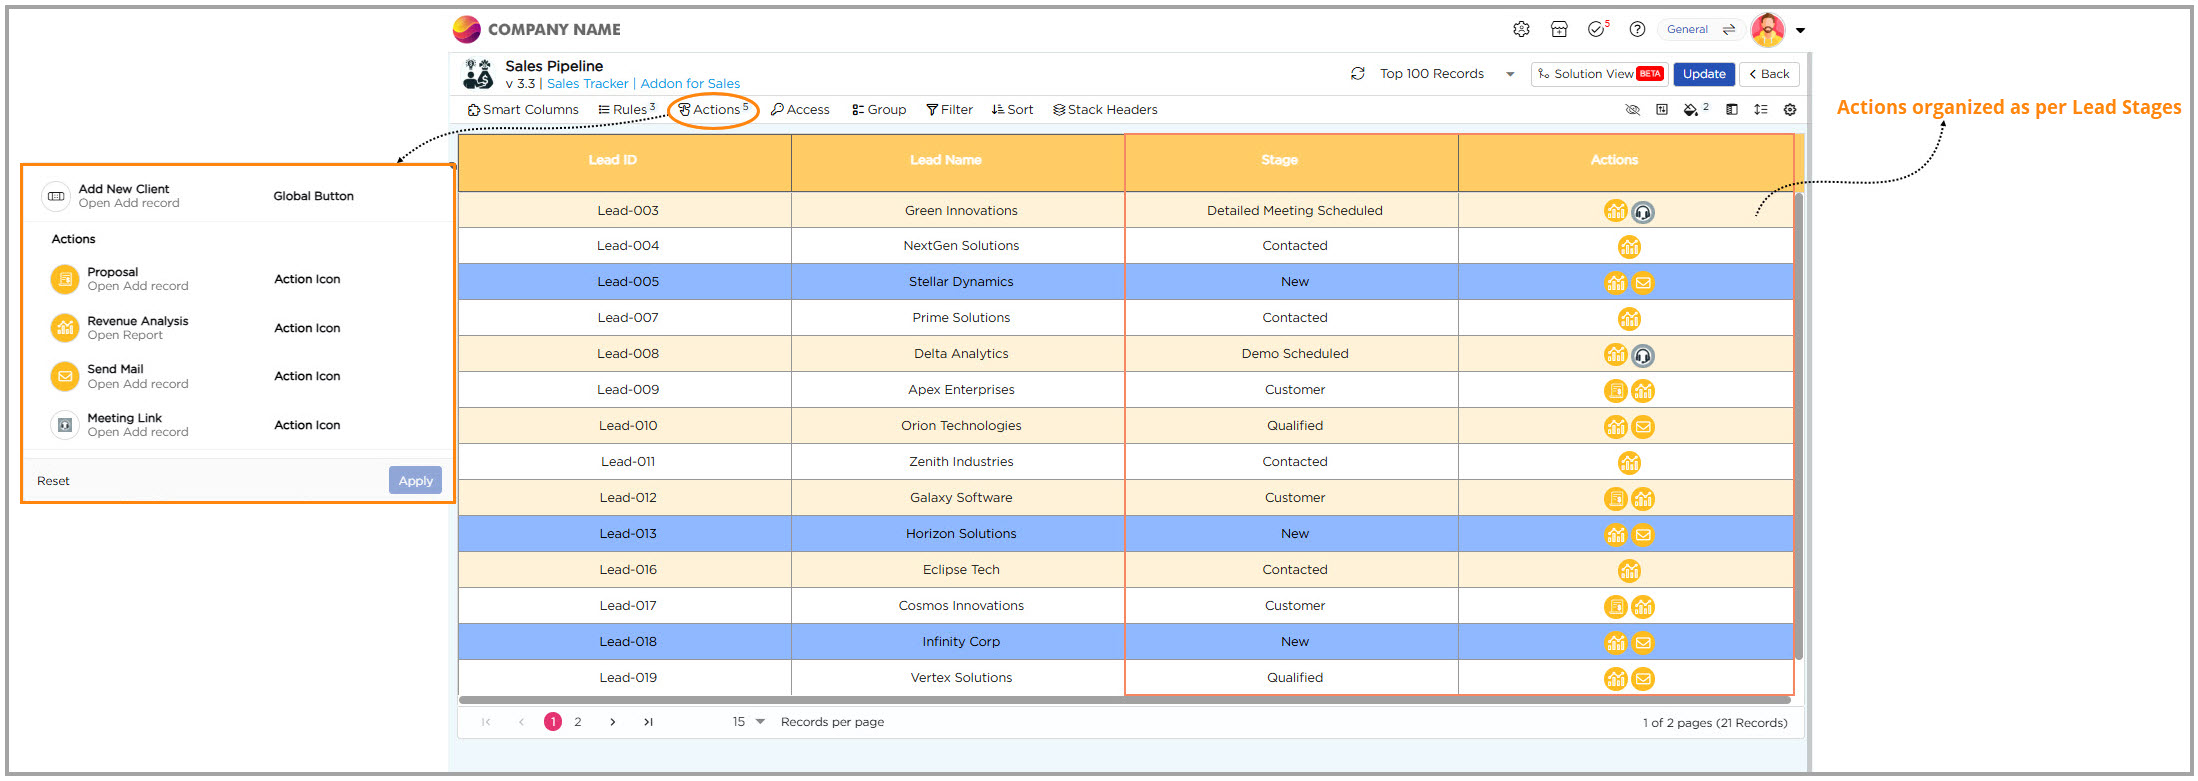Open the help question mark icon
Screen dimensions: 2198x781
pos(1637,30)
